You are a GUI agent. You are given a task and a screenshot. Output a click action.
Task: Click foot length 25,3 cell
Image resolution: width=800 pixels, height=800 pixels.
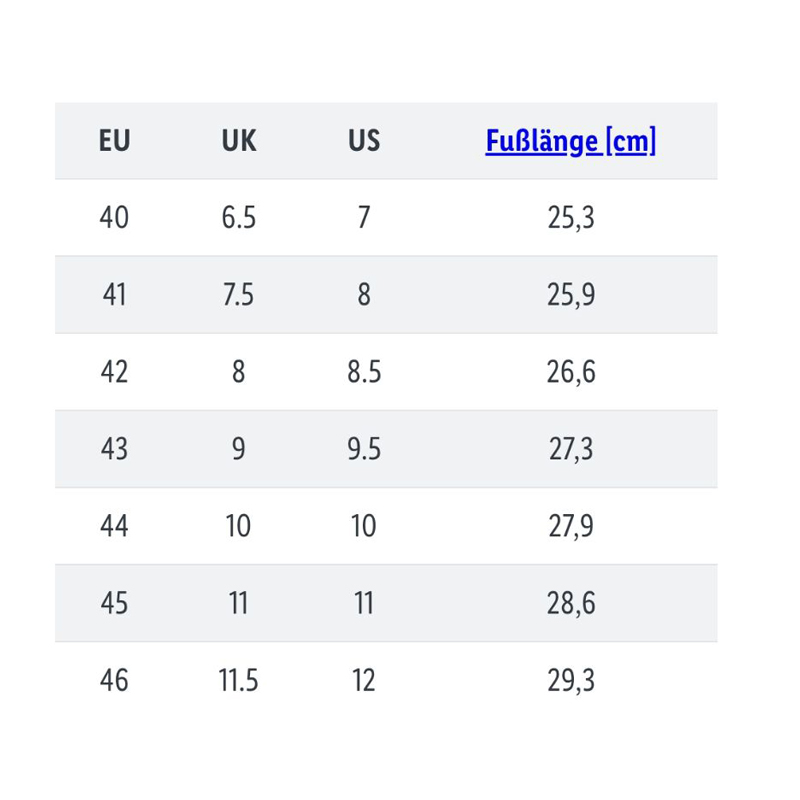coord(571,218)
